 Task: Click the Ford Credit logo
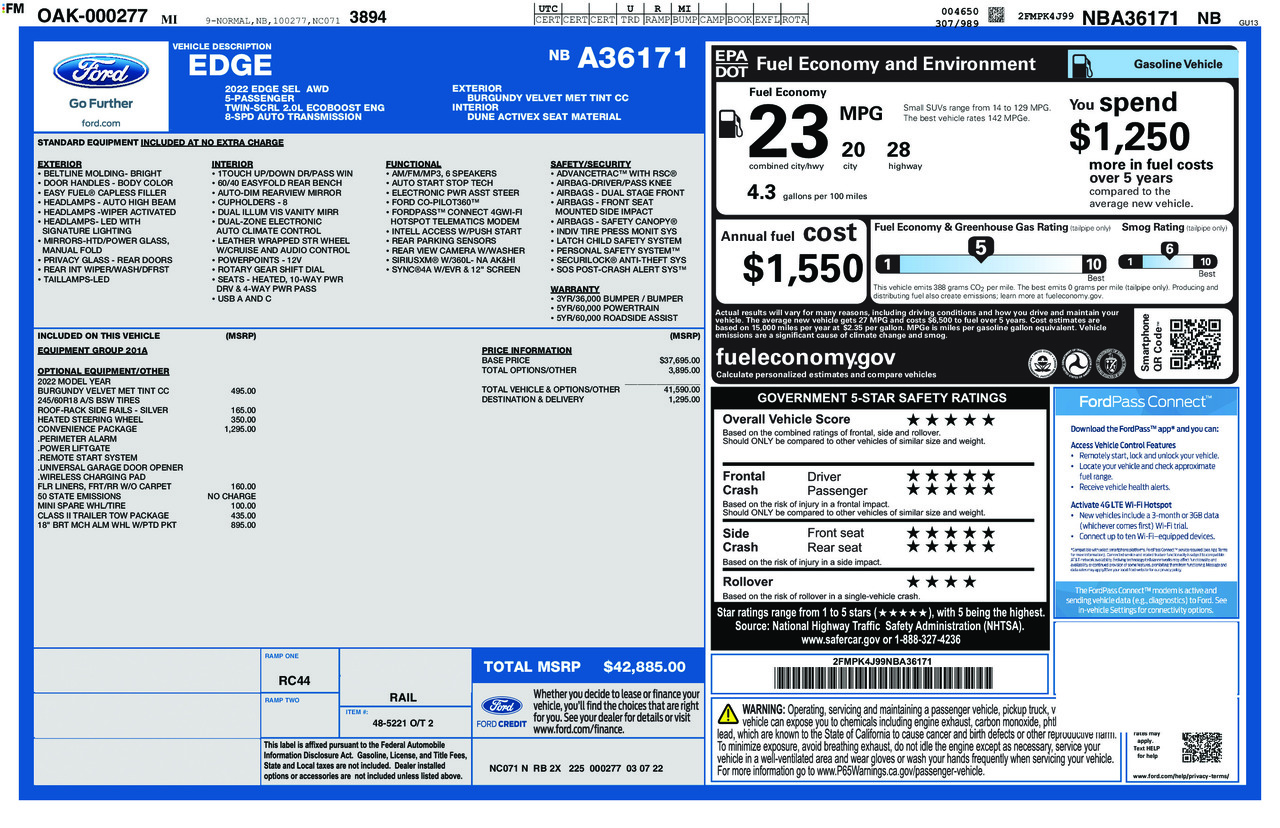(x=501, y=711)
